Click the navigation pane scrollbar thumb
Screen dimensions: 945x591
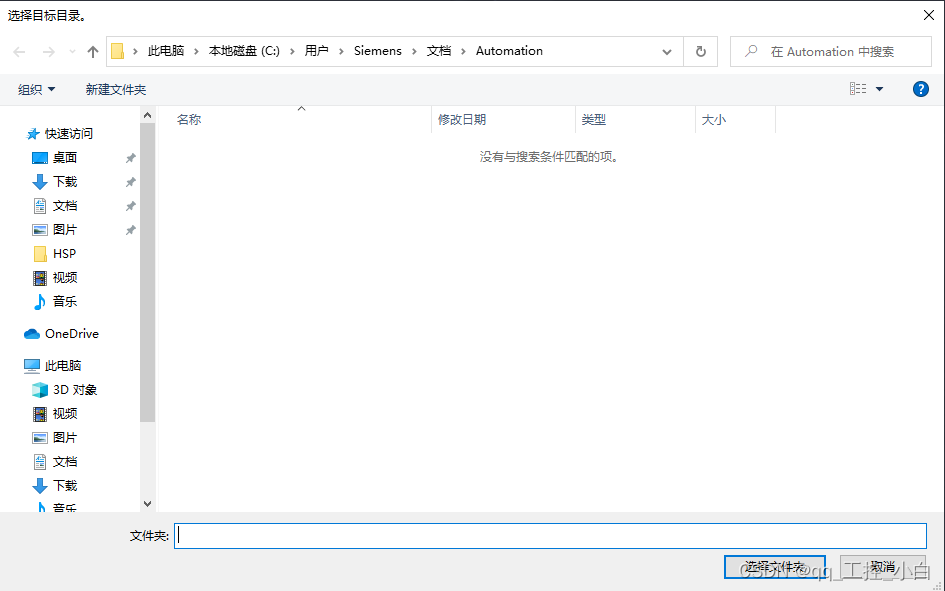pos(148,272)
